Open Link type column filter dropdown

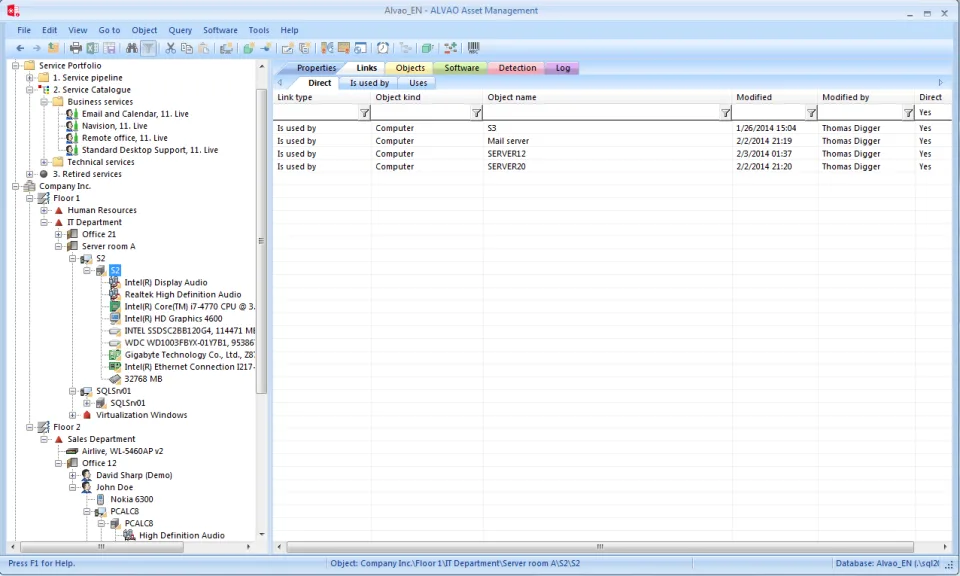pyautogui.click(x=364, y=113)
